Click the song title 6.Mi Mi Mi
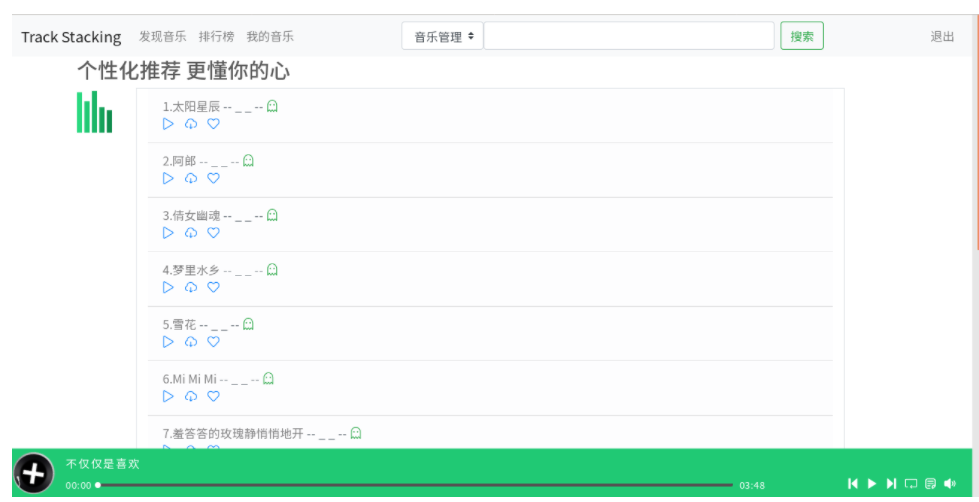 click(189, 379)
